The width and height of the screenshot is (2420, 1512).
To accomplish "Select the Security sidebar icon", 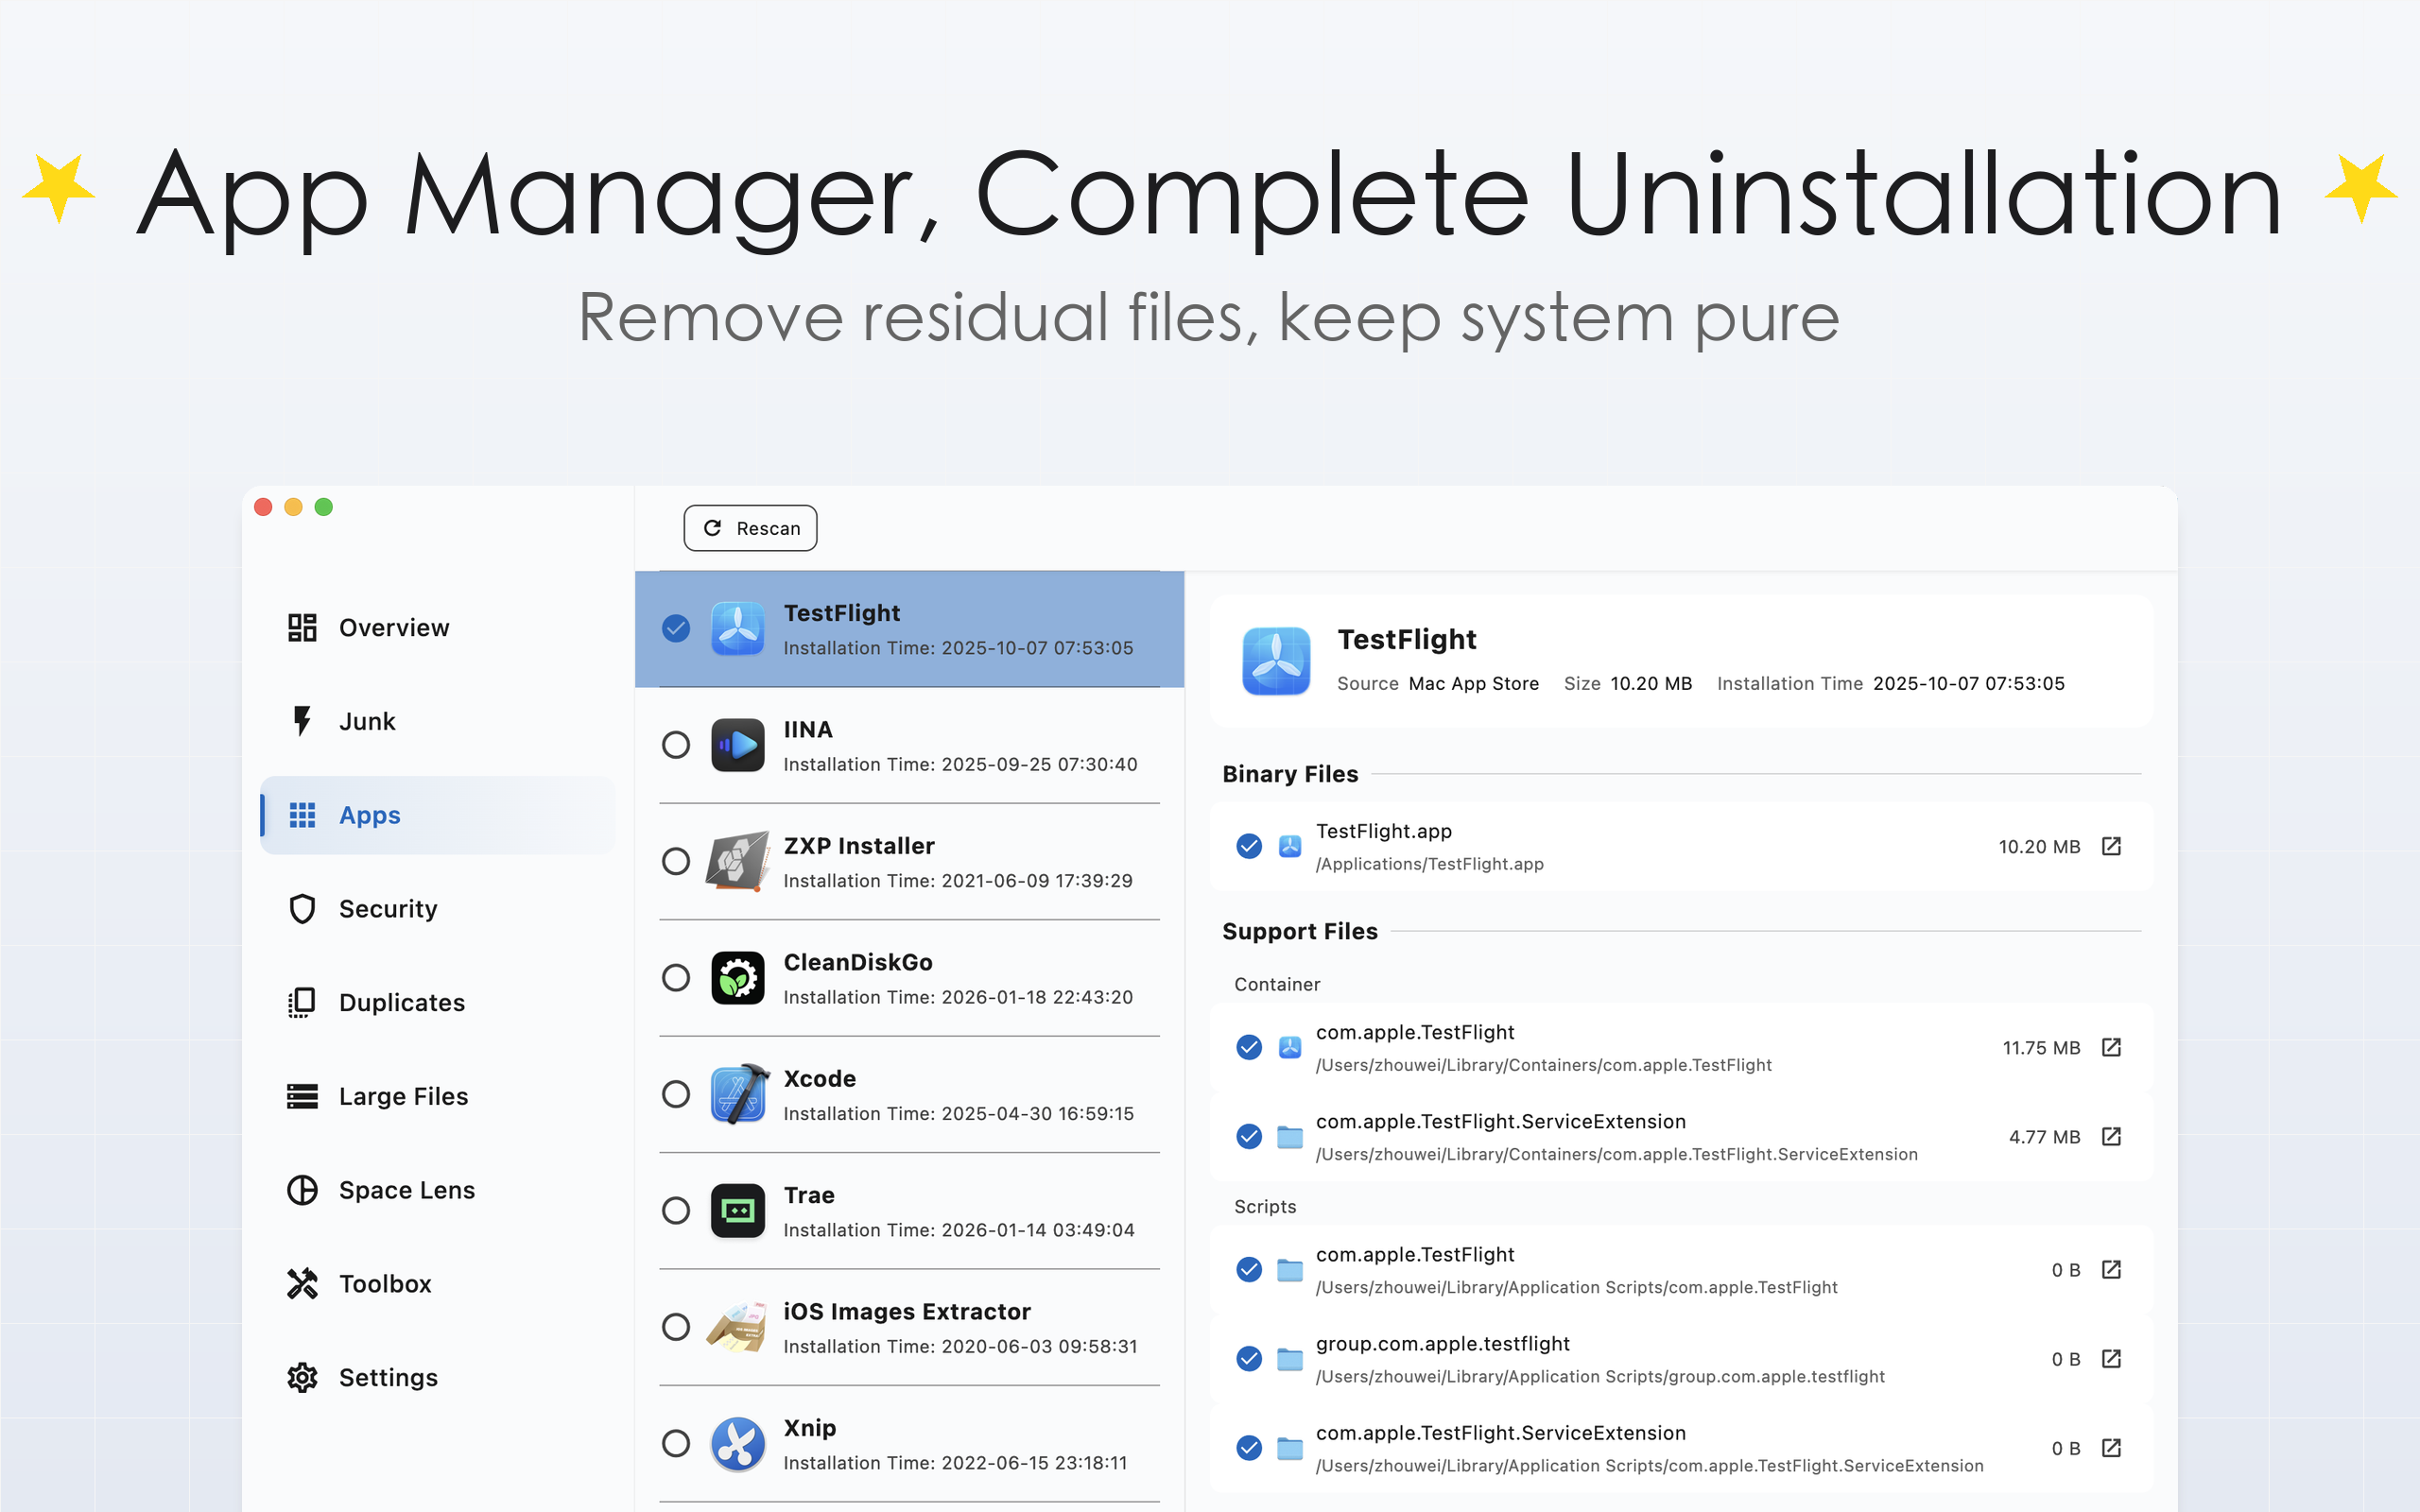I will [302, 908].
